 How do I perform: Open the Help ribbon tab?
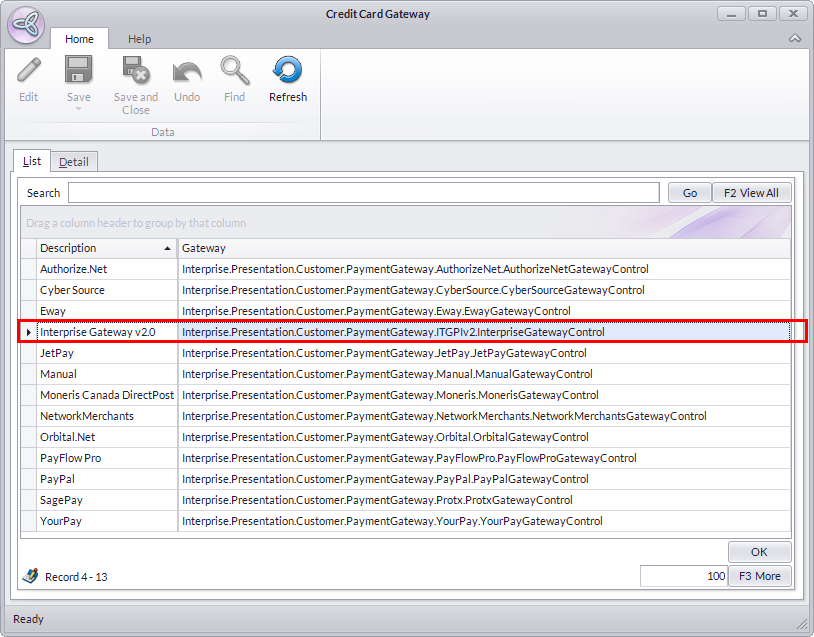point(139,39)
